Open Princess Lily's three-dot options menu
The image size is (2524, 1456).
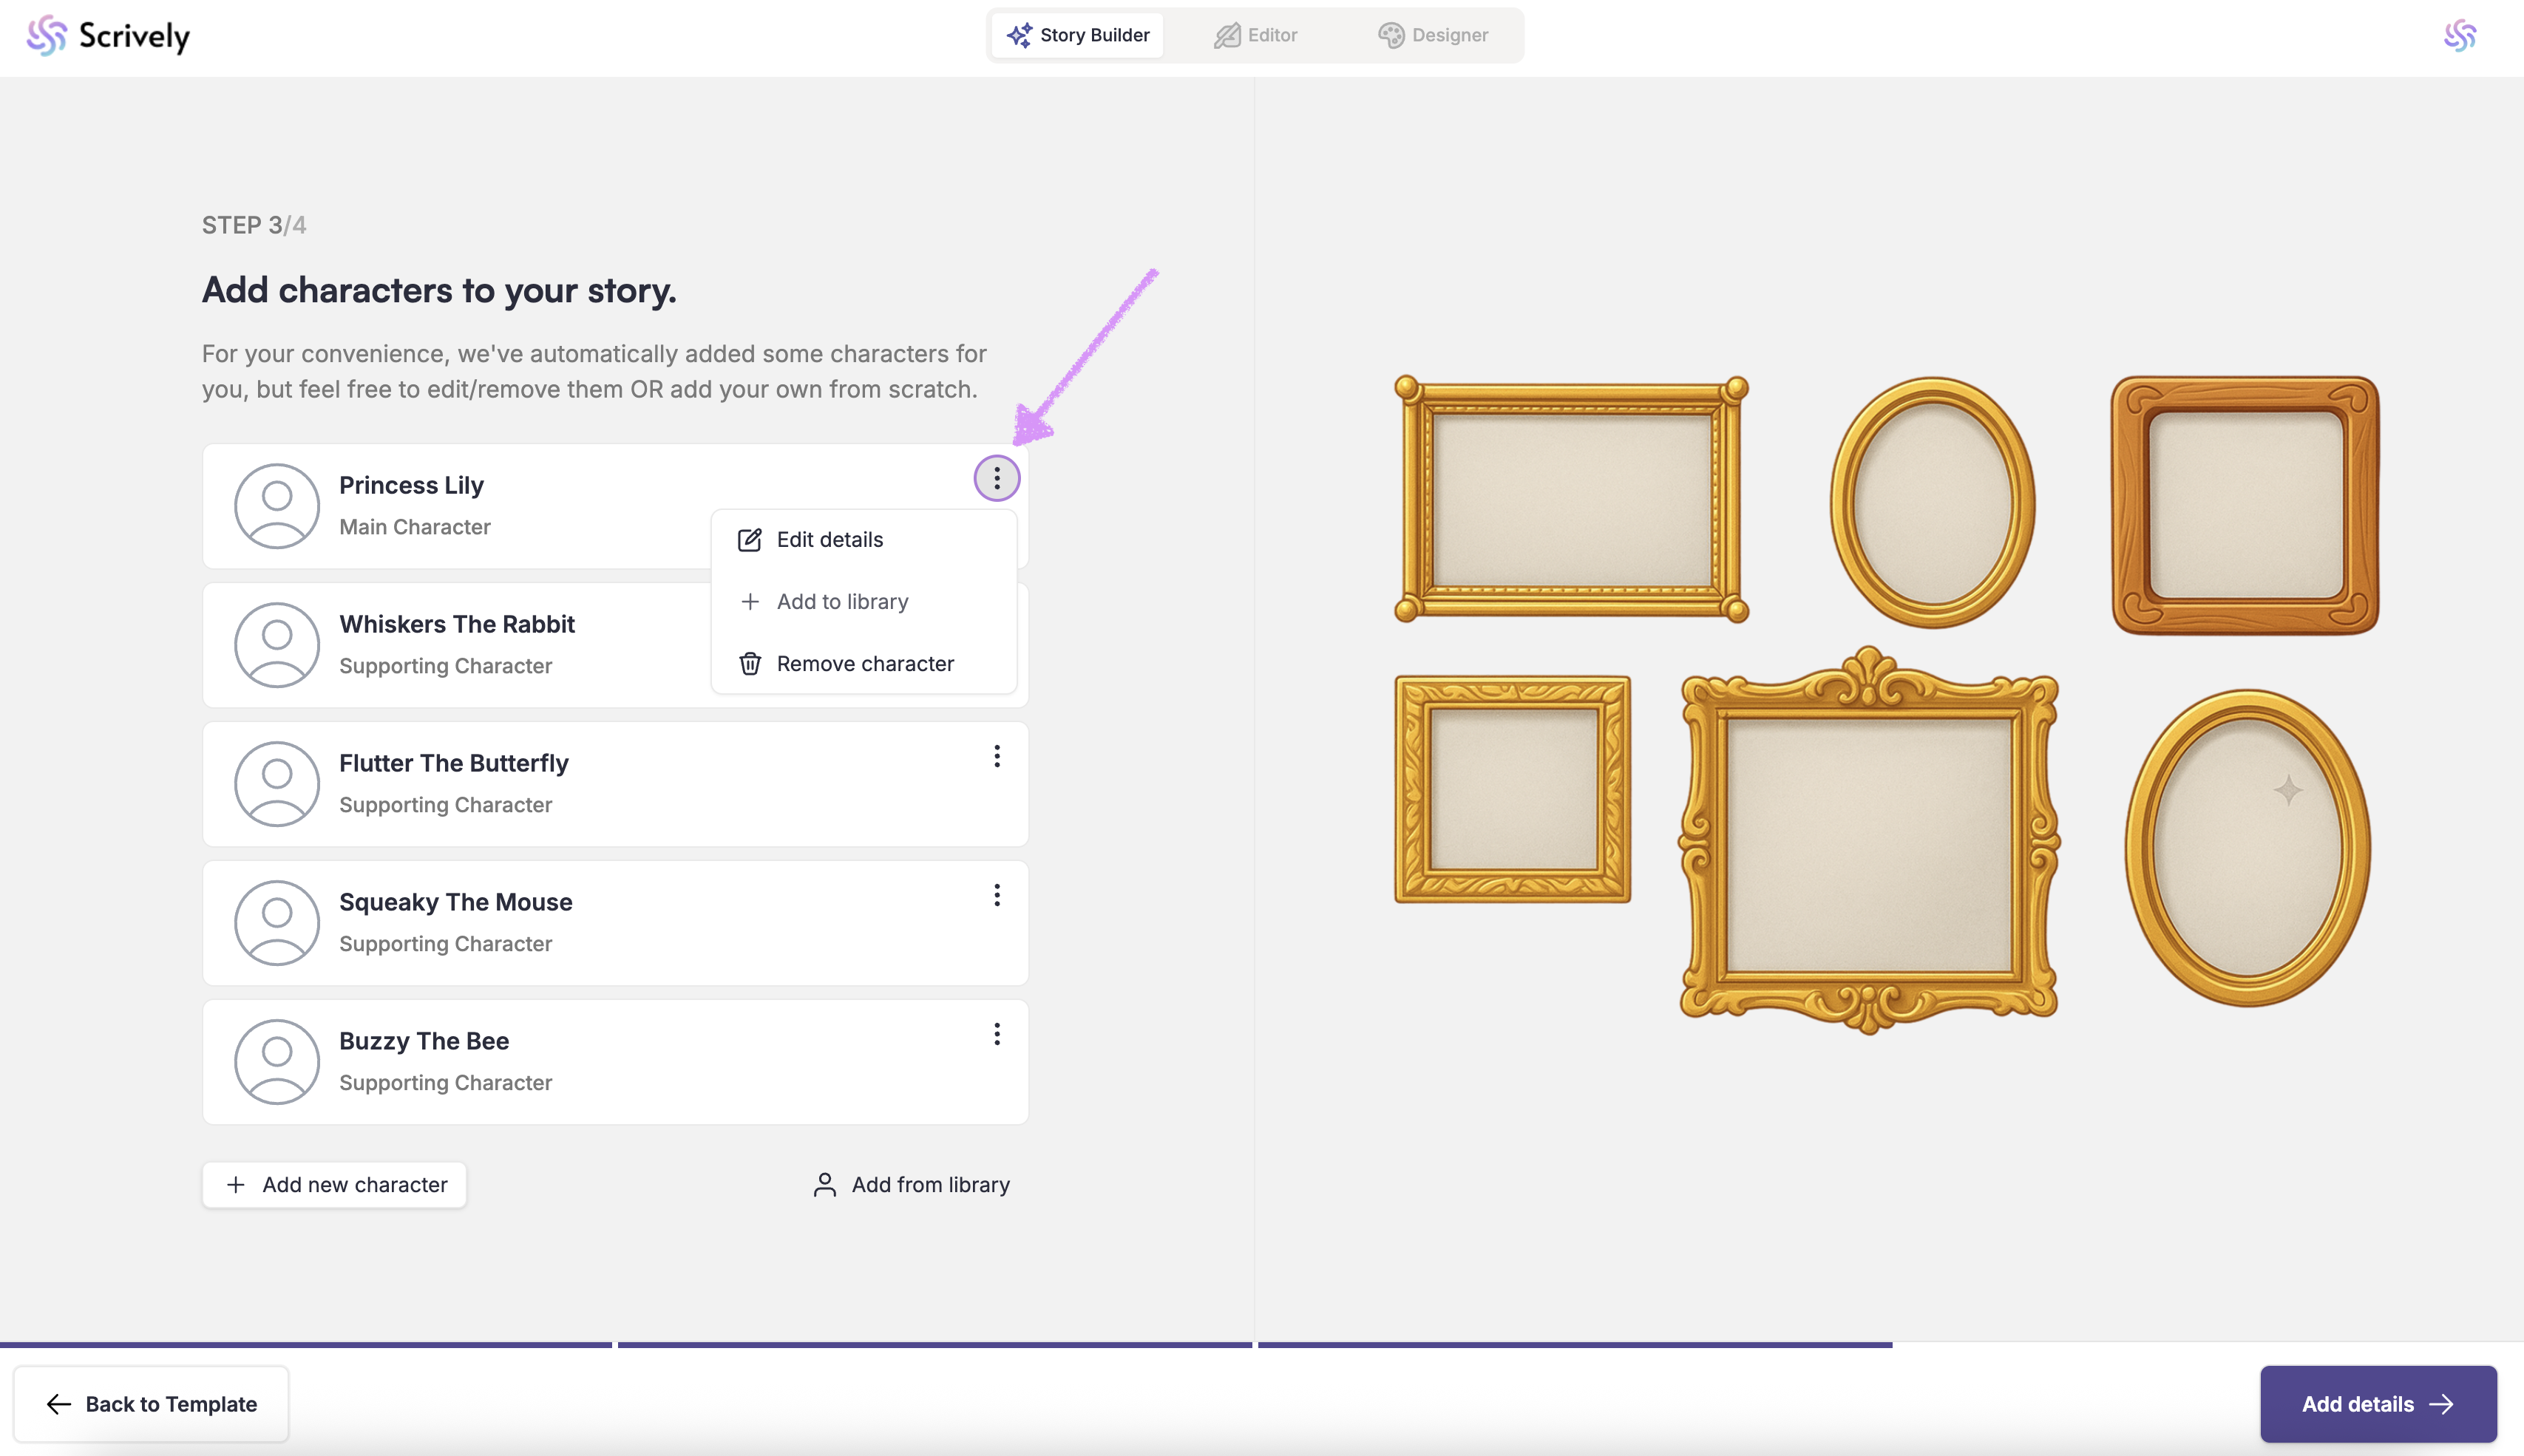coord(996,479)
